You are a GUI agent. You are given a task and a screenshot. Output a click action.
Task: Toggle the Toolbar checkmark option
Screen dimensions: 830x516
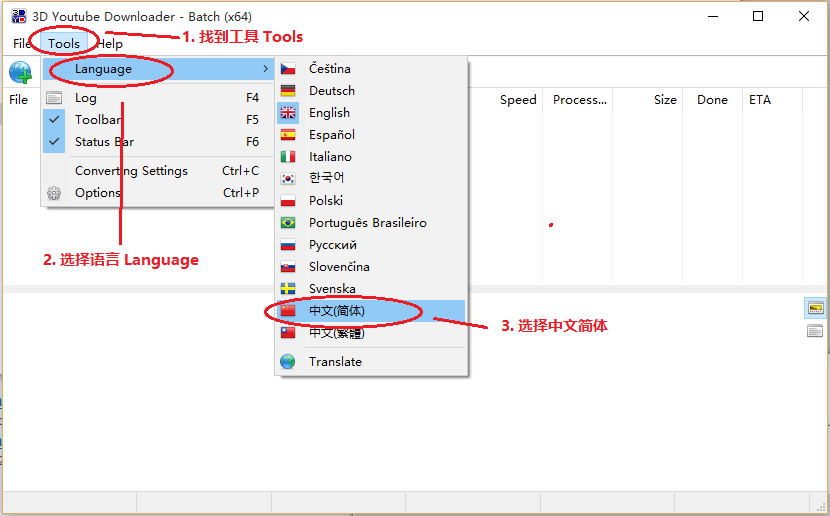point(54,120)
